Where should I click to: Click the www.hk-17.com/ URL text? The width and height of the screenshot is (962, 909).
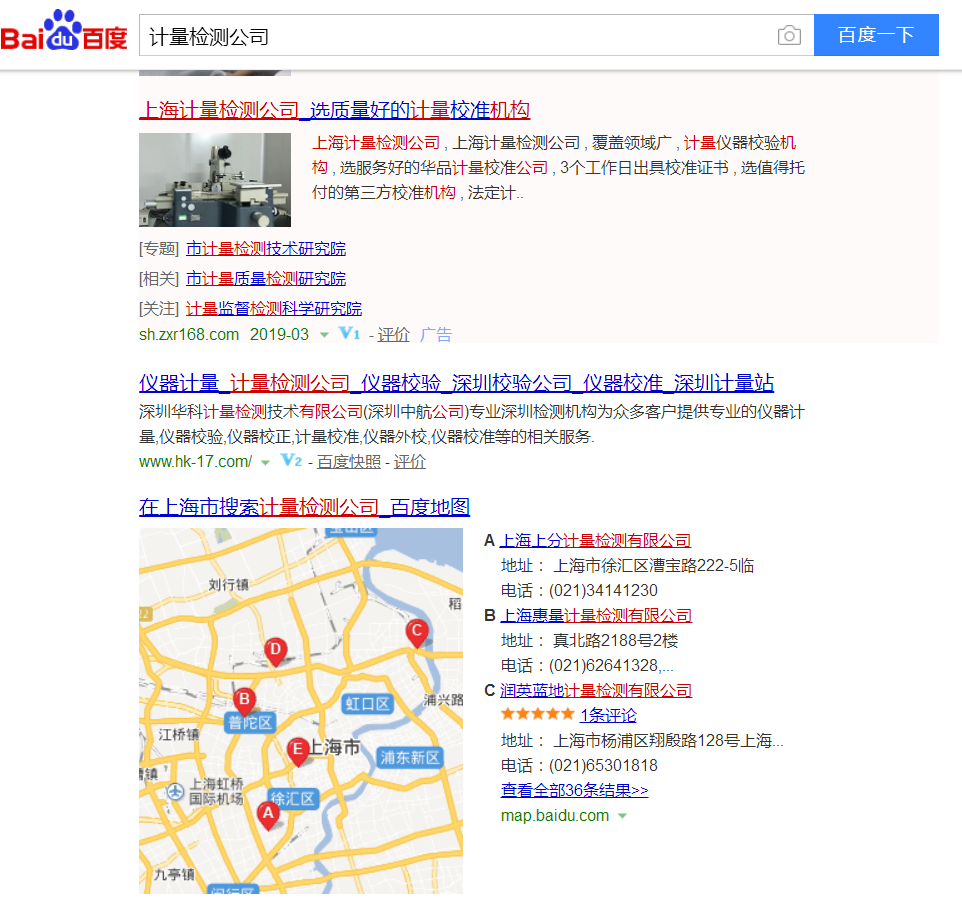click(196, 461)
